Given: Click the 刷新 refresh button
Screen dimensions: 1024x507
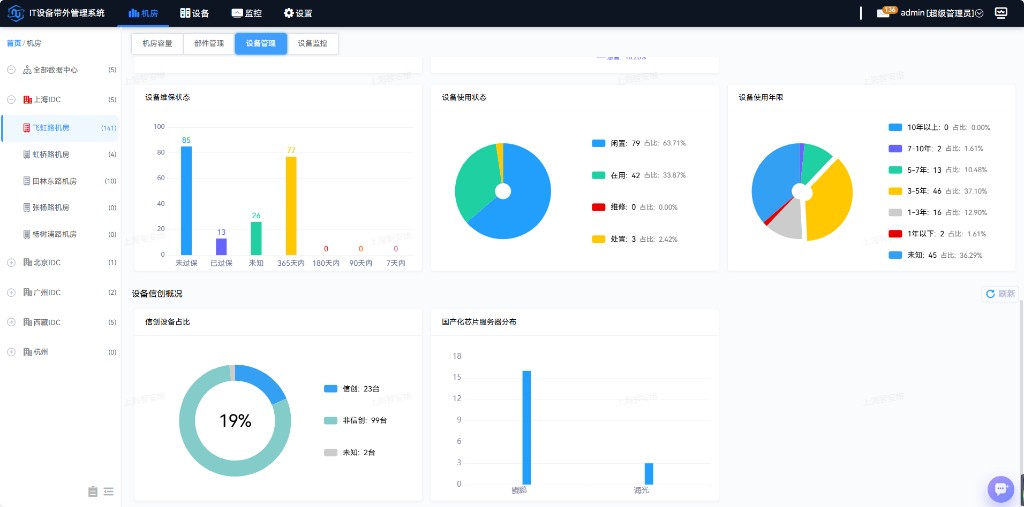Looking at the screenshot, I should click(1000, 294).
